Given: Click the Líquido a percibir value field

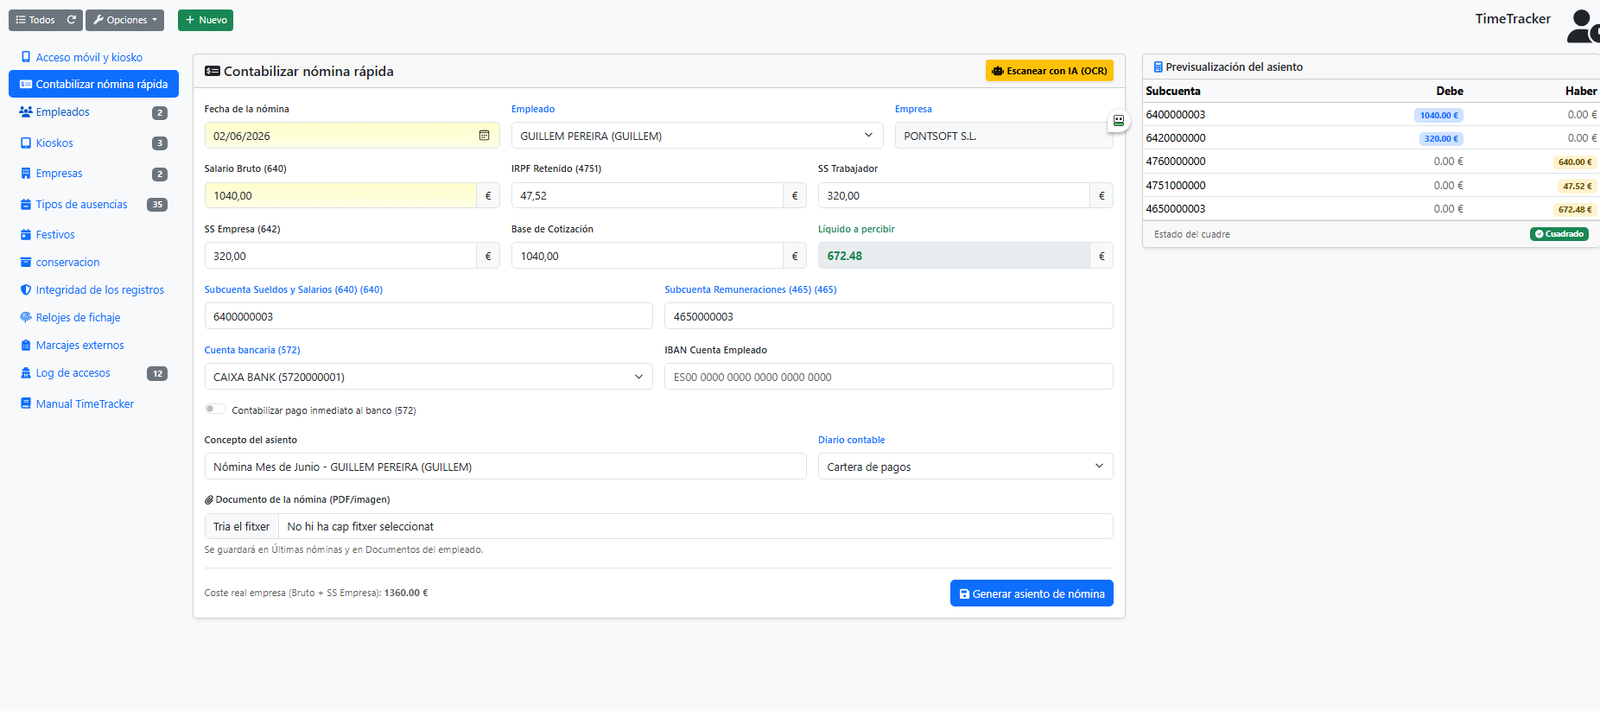Looking at the screenshot, I should click(954, 256).
